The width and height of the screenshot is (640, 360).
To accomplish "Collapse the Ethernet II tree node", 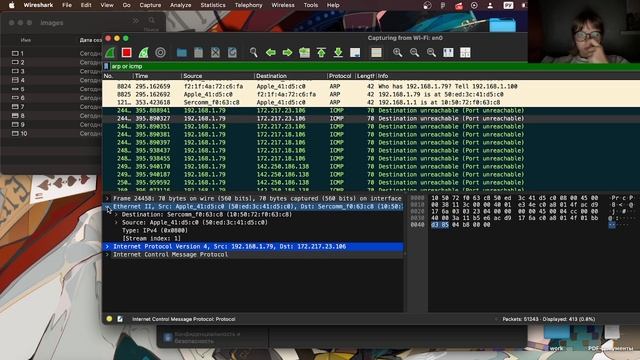I will (107, 207).
